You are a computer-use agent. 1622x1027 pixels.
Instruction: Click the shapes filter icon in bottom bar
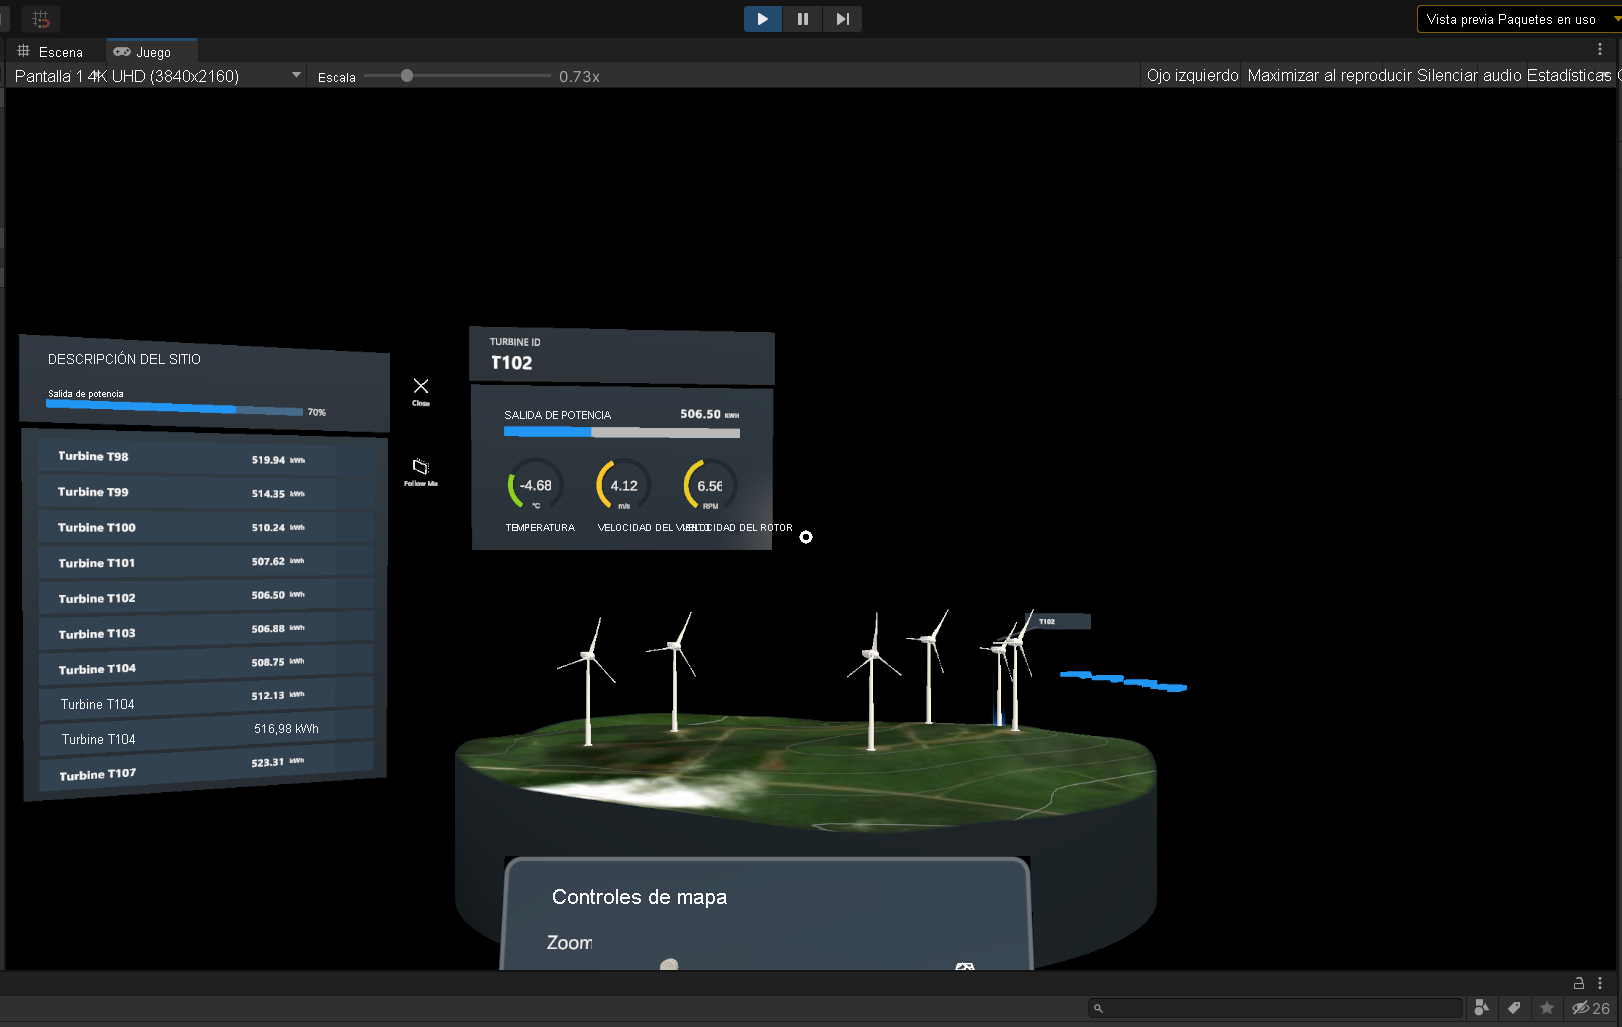point(1482,1008)
